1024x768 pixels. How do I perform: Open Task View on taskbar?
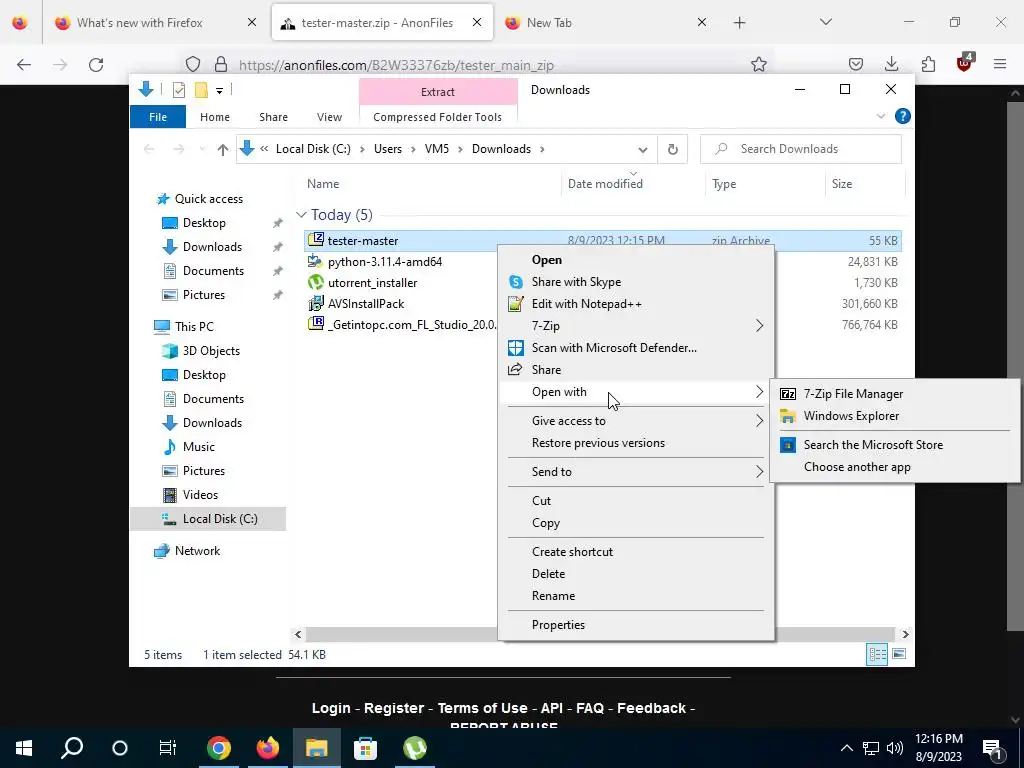168,748
